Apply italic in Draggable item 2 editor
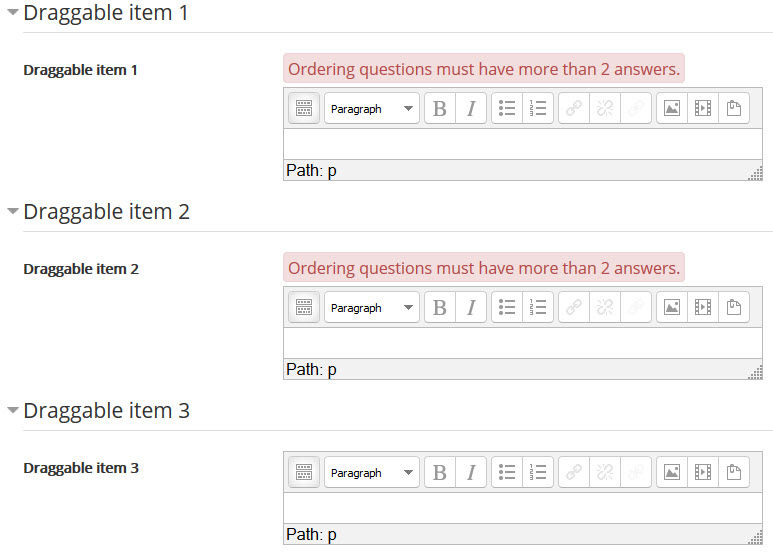Screen dimensions: 773x552 [x=471, y=307]
